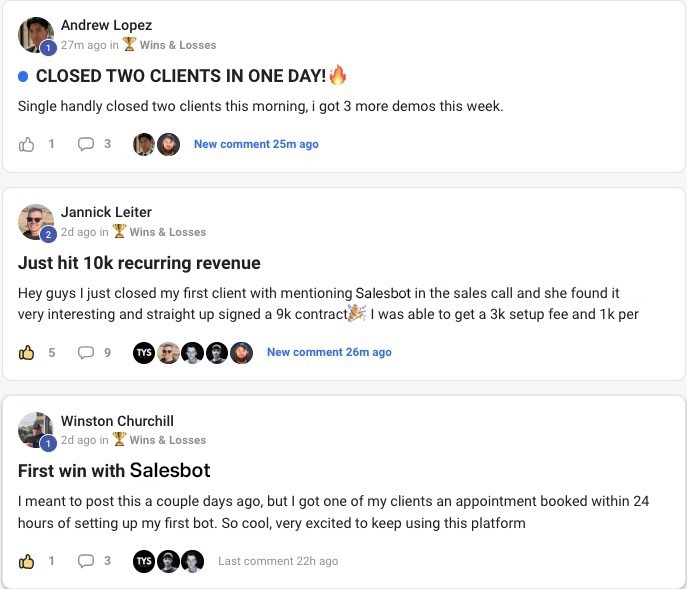Click TYS commenter avatar on Jannick's post
The image size is (687, 589).
144,353
